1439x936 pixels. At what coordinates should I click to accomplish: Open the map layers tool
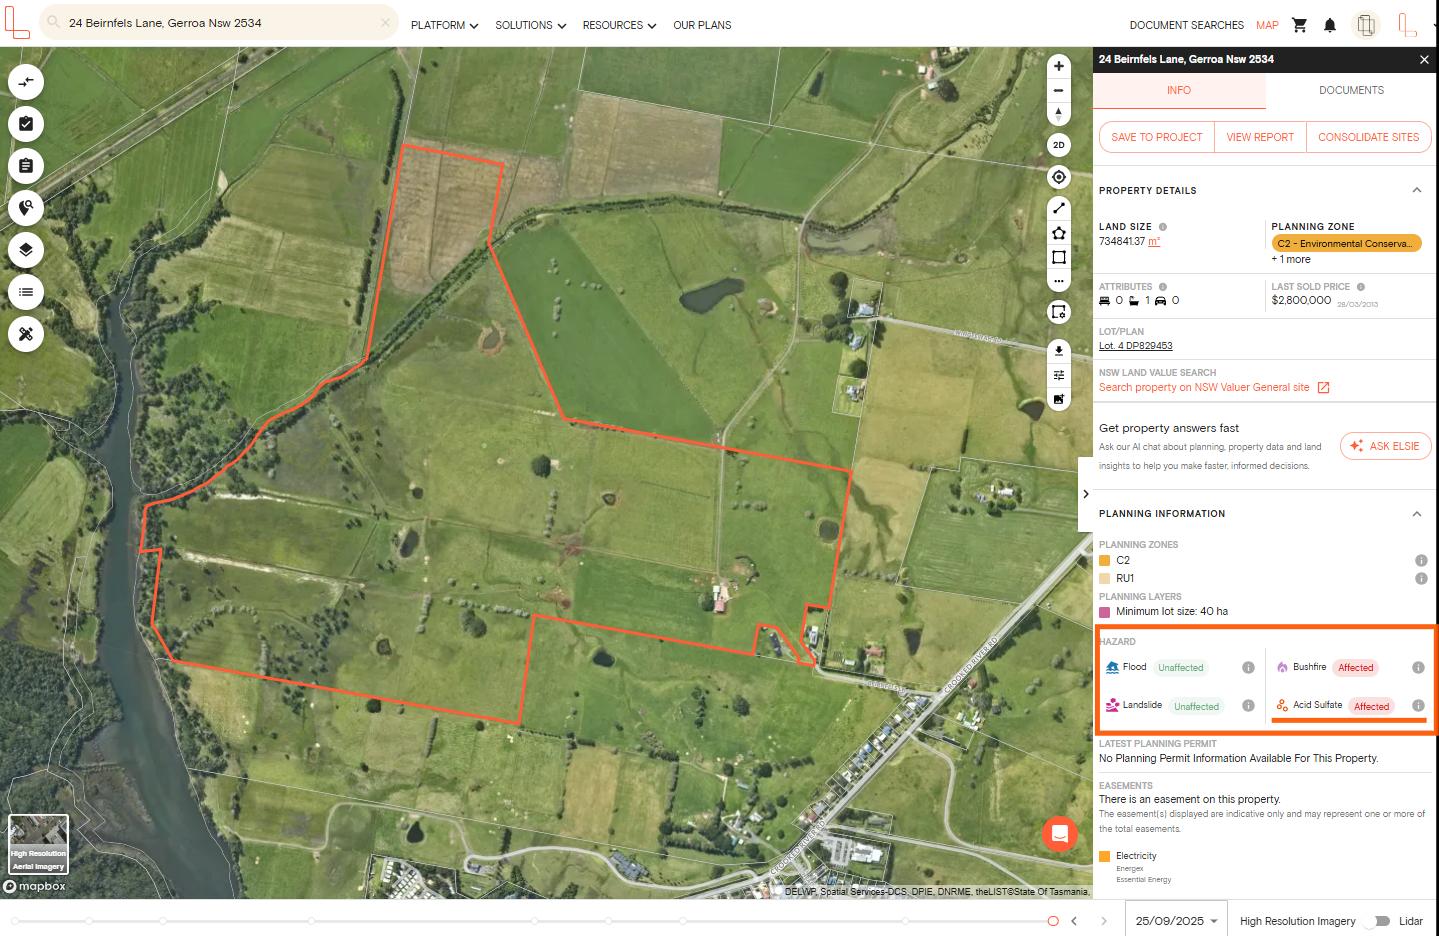[26, 250]
